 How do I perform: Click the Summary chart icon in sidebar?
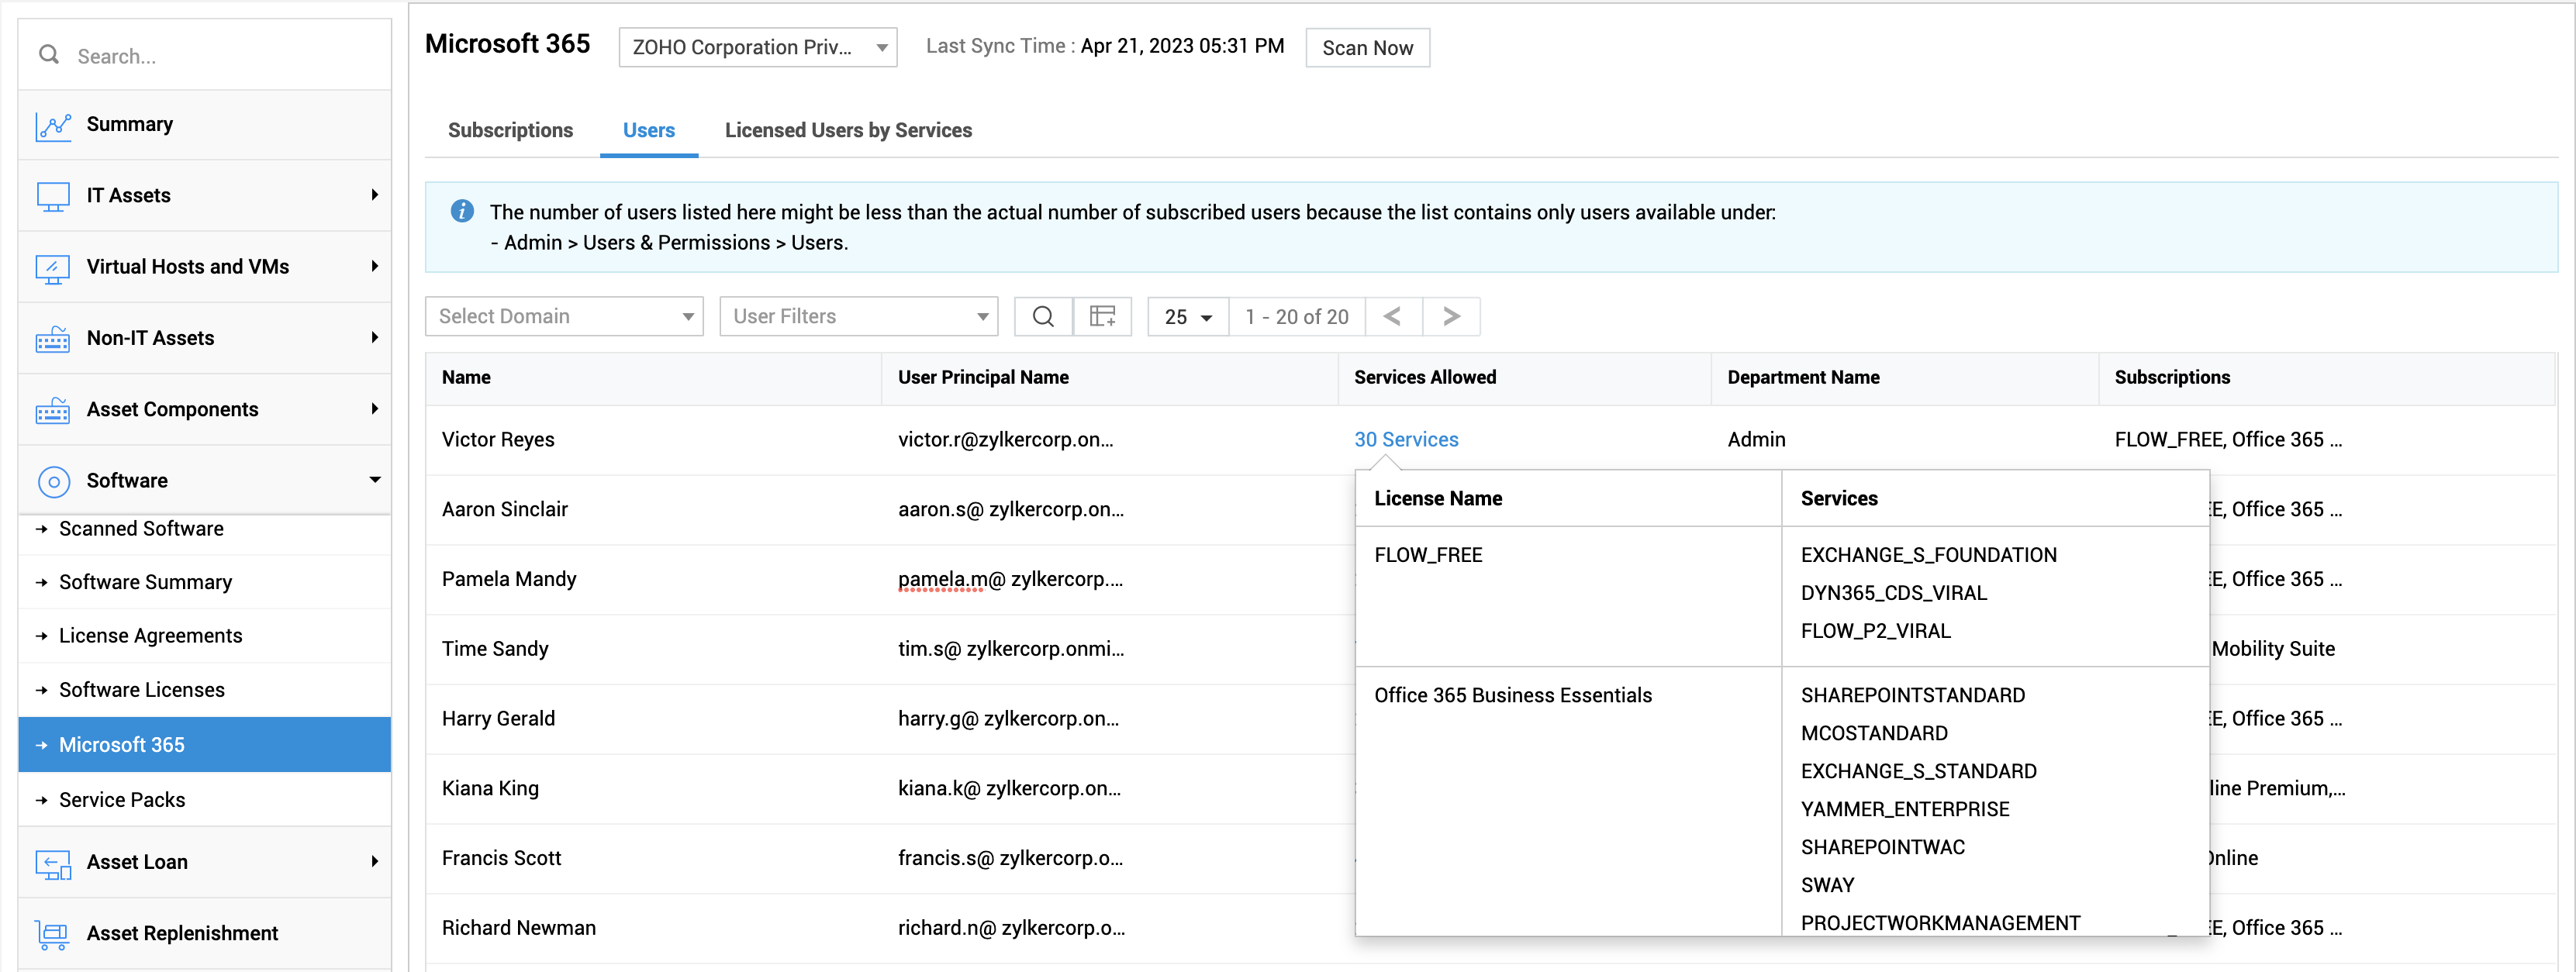[53, 126]
